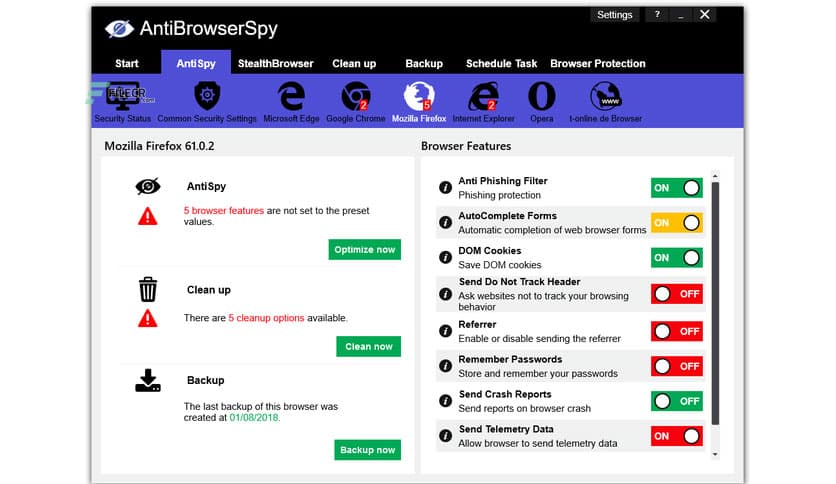Follow the '5 cleanup options' red link
The width and height of the screenshot is (836, 484).
click(x=266, y=318)
